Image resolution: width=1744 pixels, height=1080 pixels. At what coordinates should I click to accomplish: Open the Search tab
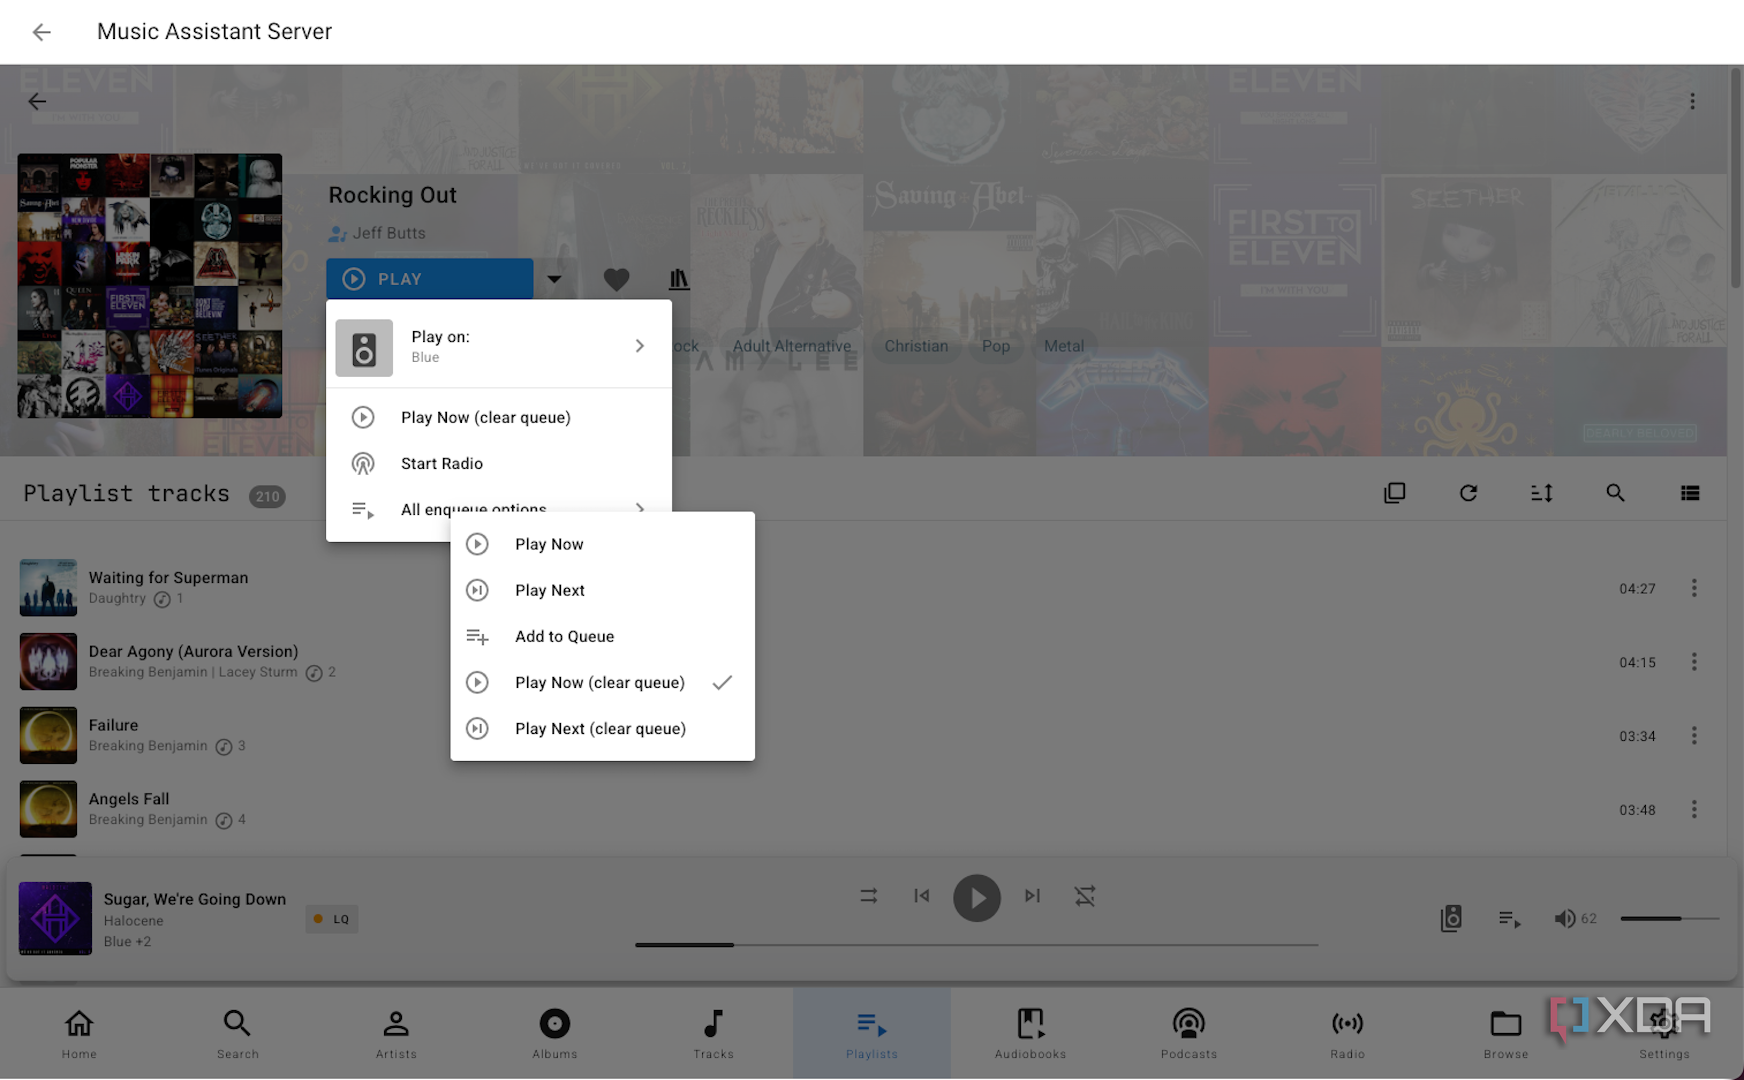pos(237,1034)
